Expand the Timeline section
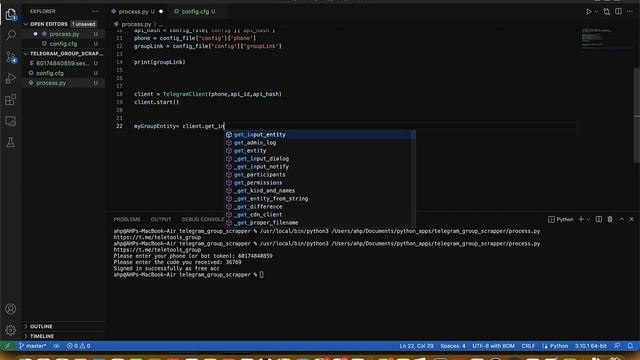 tap(63, 336)
